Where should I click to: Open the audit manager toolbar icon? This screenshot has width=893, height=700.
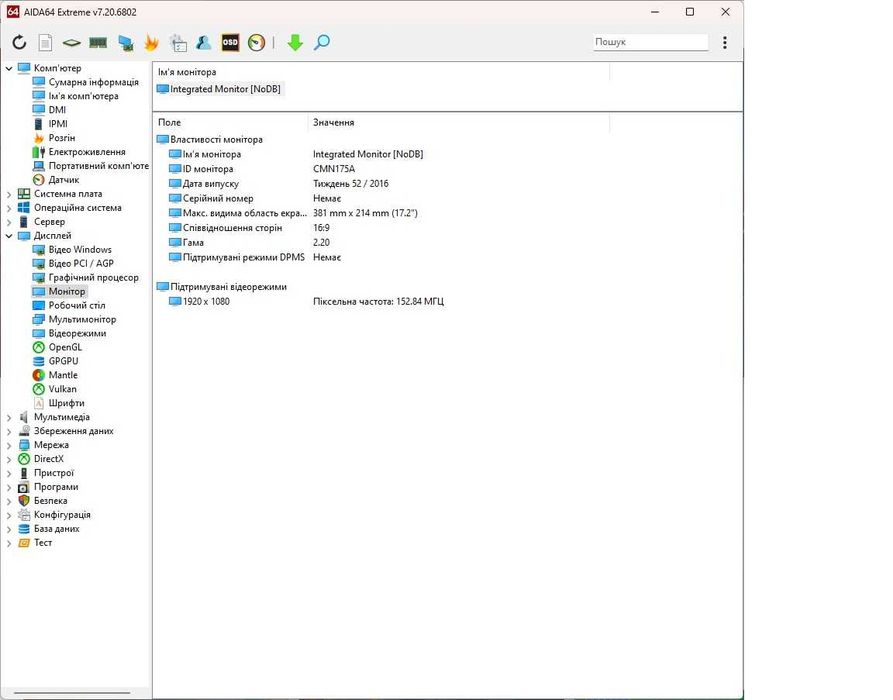(178, 43)
